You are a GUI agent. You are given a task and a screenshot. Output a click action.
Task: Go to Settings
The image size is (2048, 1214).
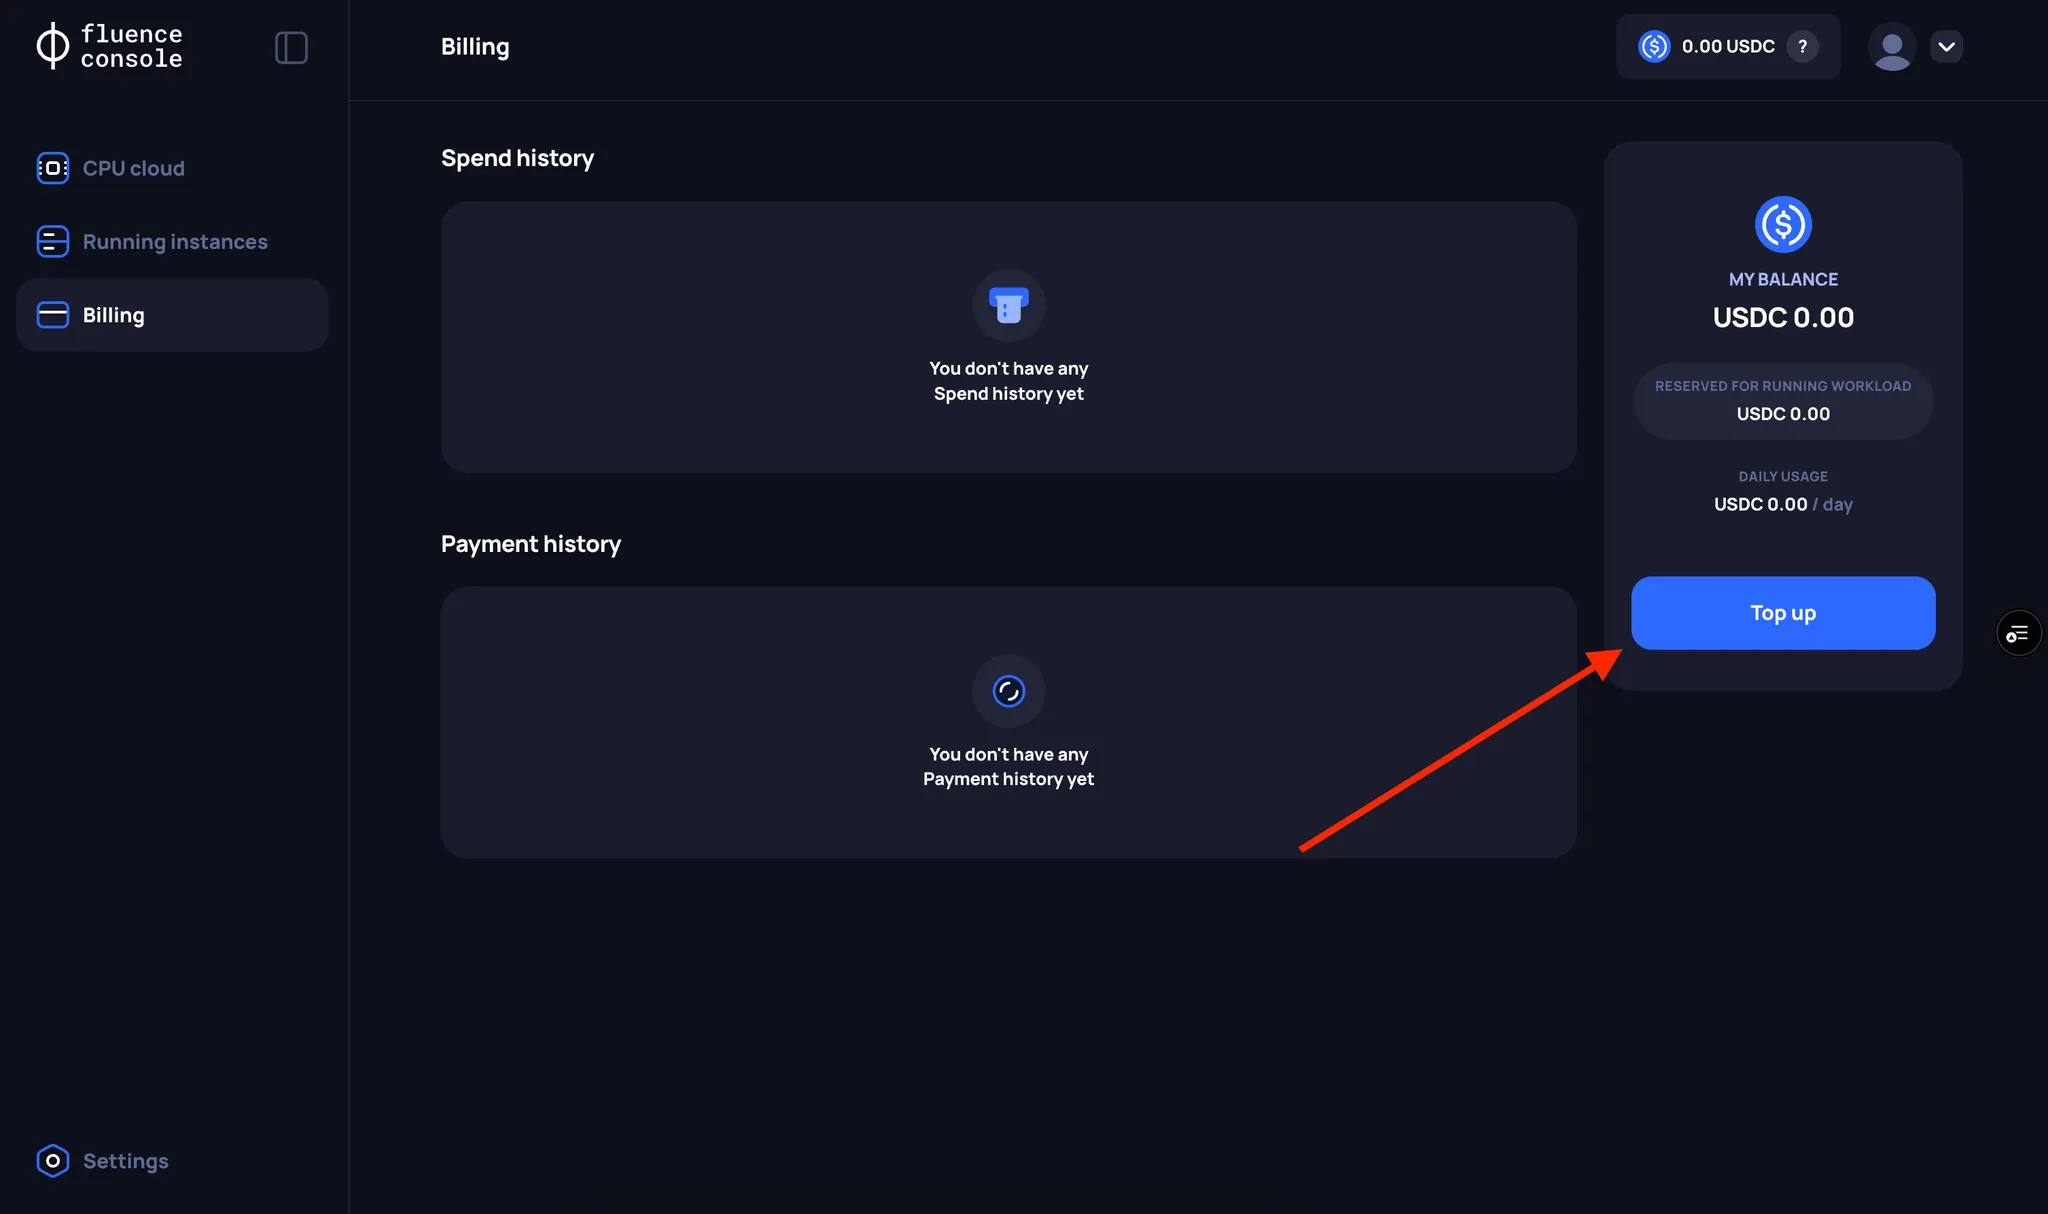pos(125,1160)
